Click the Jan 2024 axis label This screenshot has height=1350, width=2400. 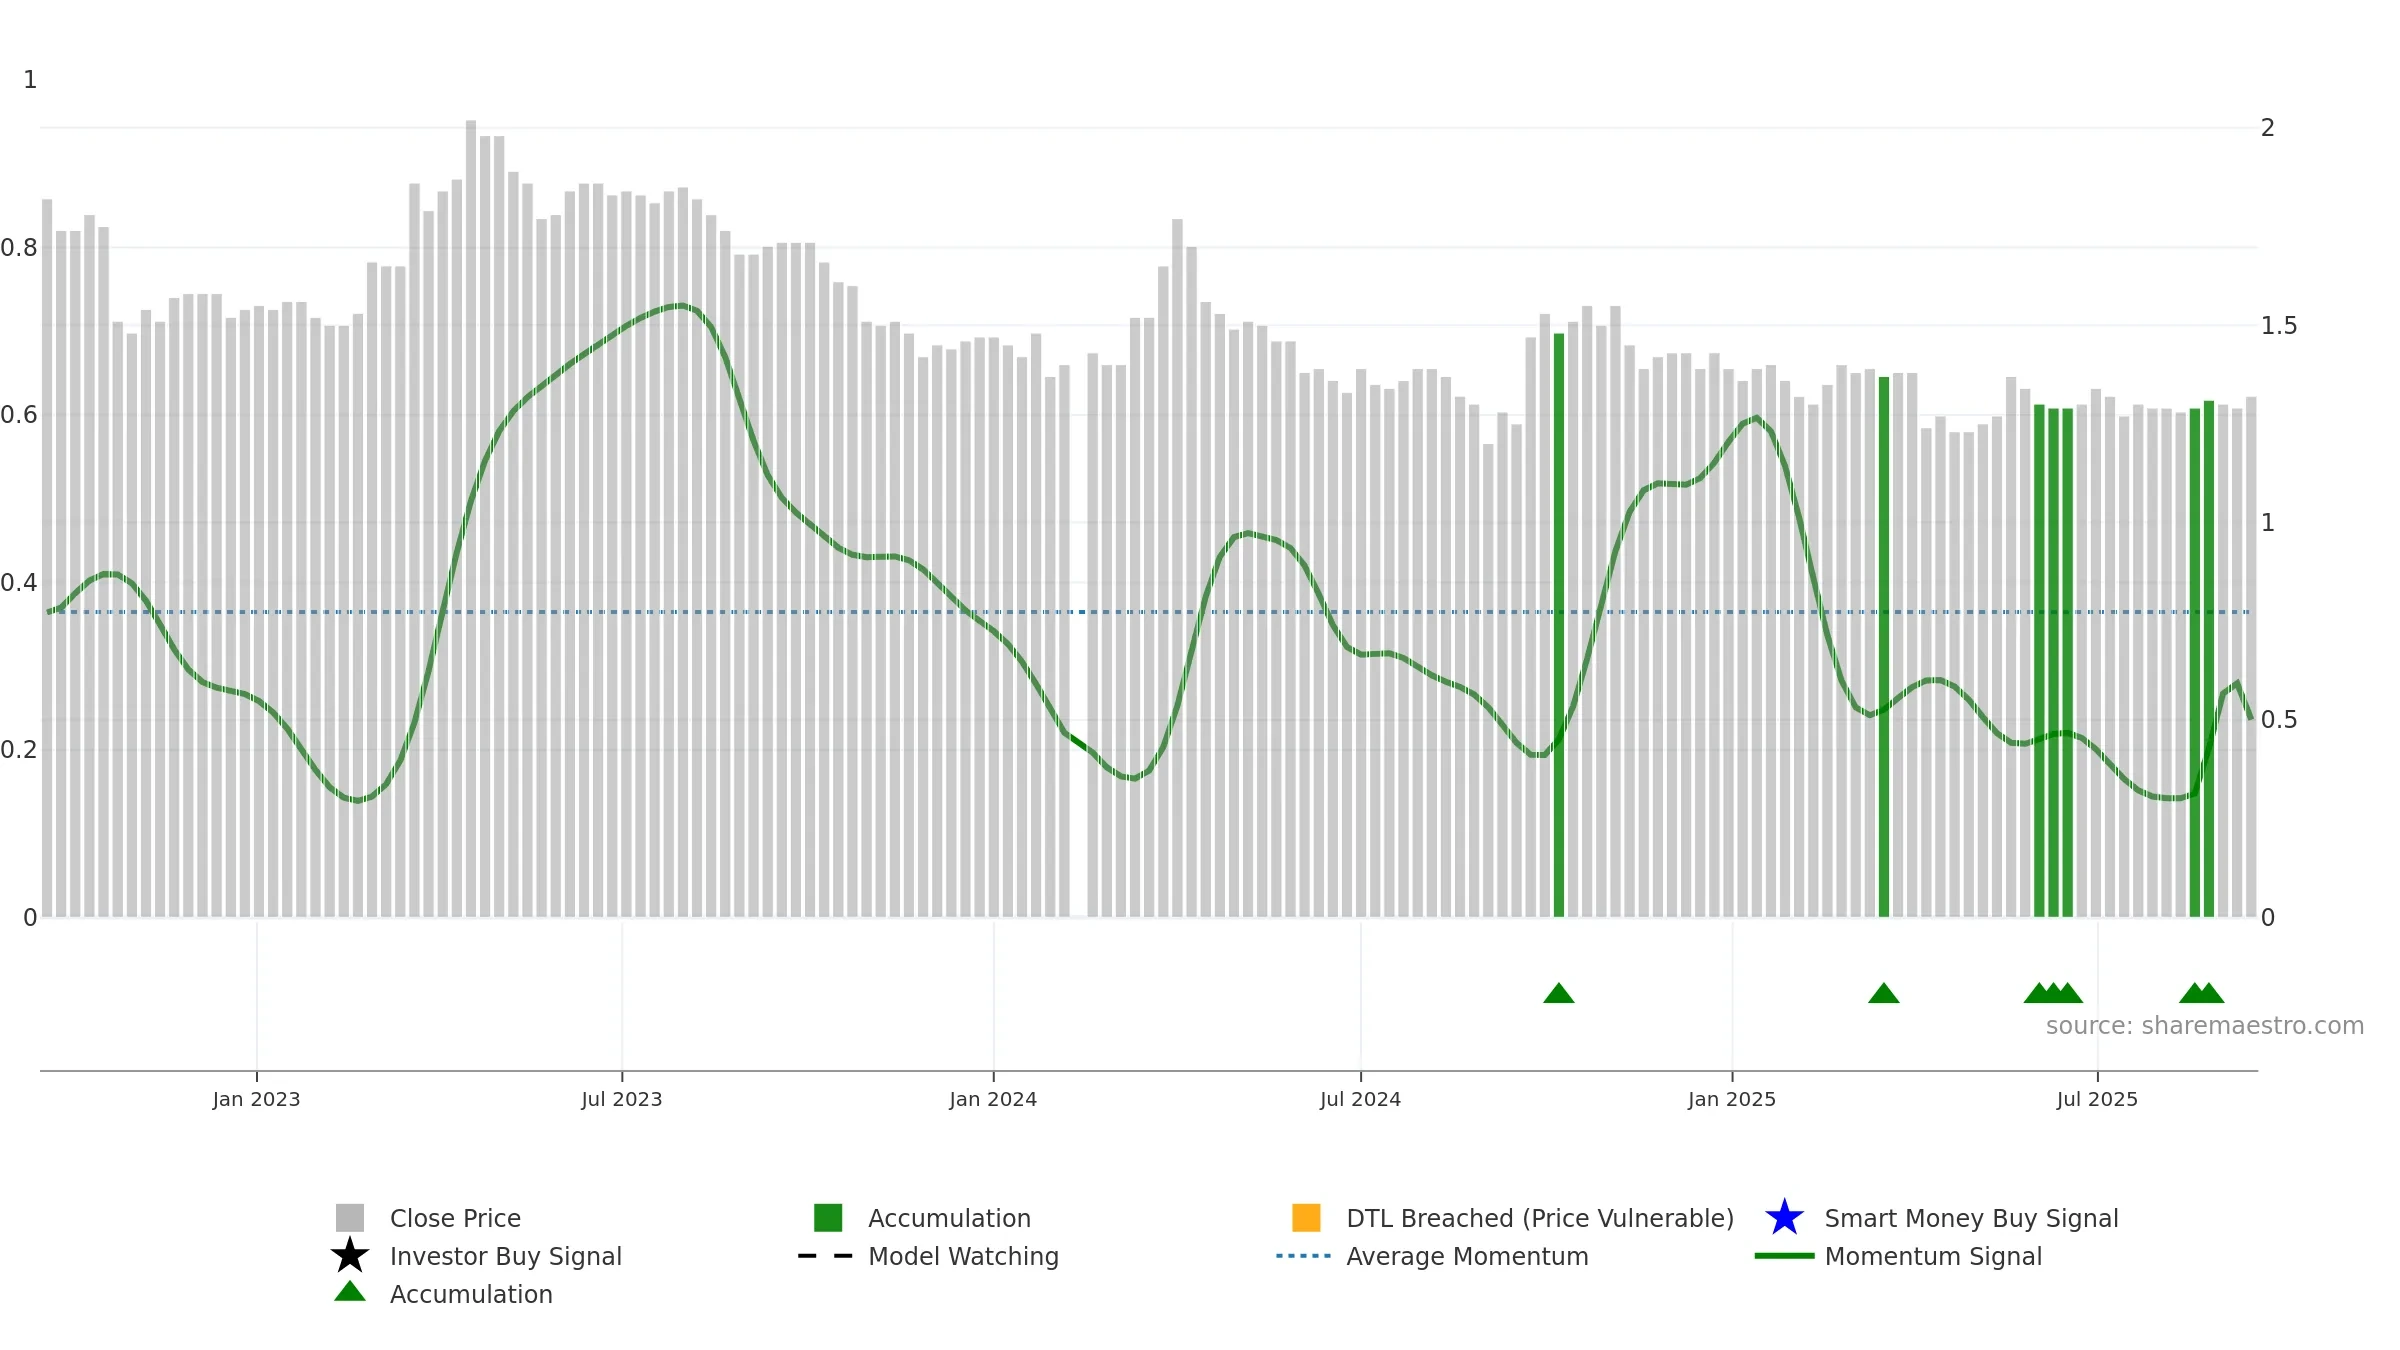[x=993, y=1100]
